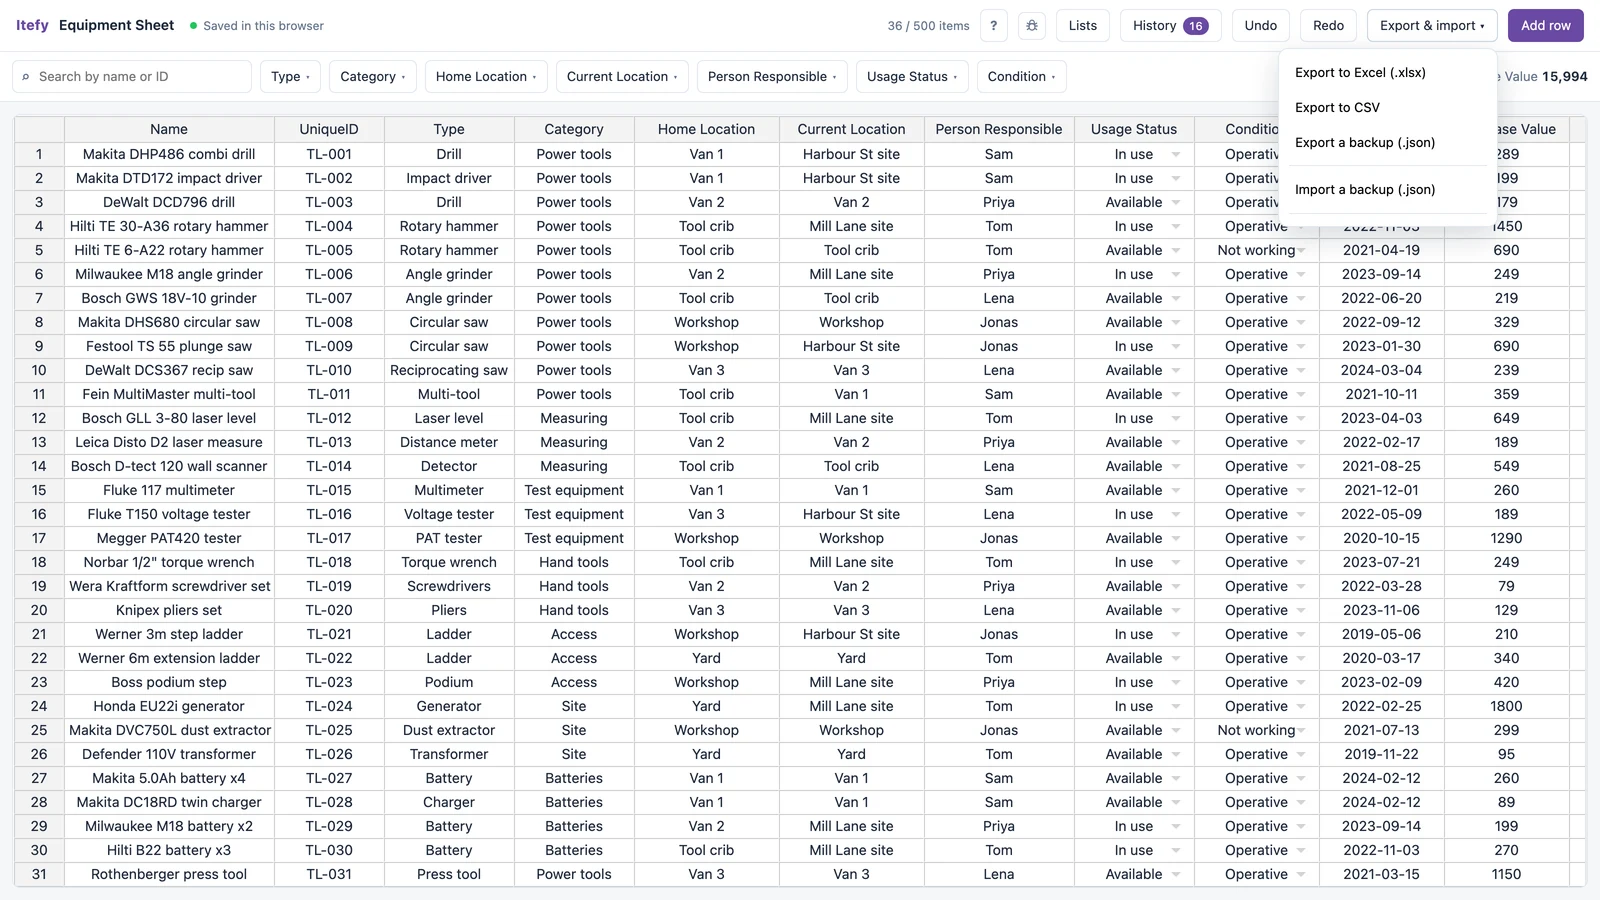The height and width of the screenshot is (900, 1600).
Task: Choose Import a backup (.json)
Action: [1388, 190]
